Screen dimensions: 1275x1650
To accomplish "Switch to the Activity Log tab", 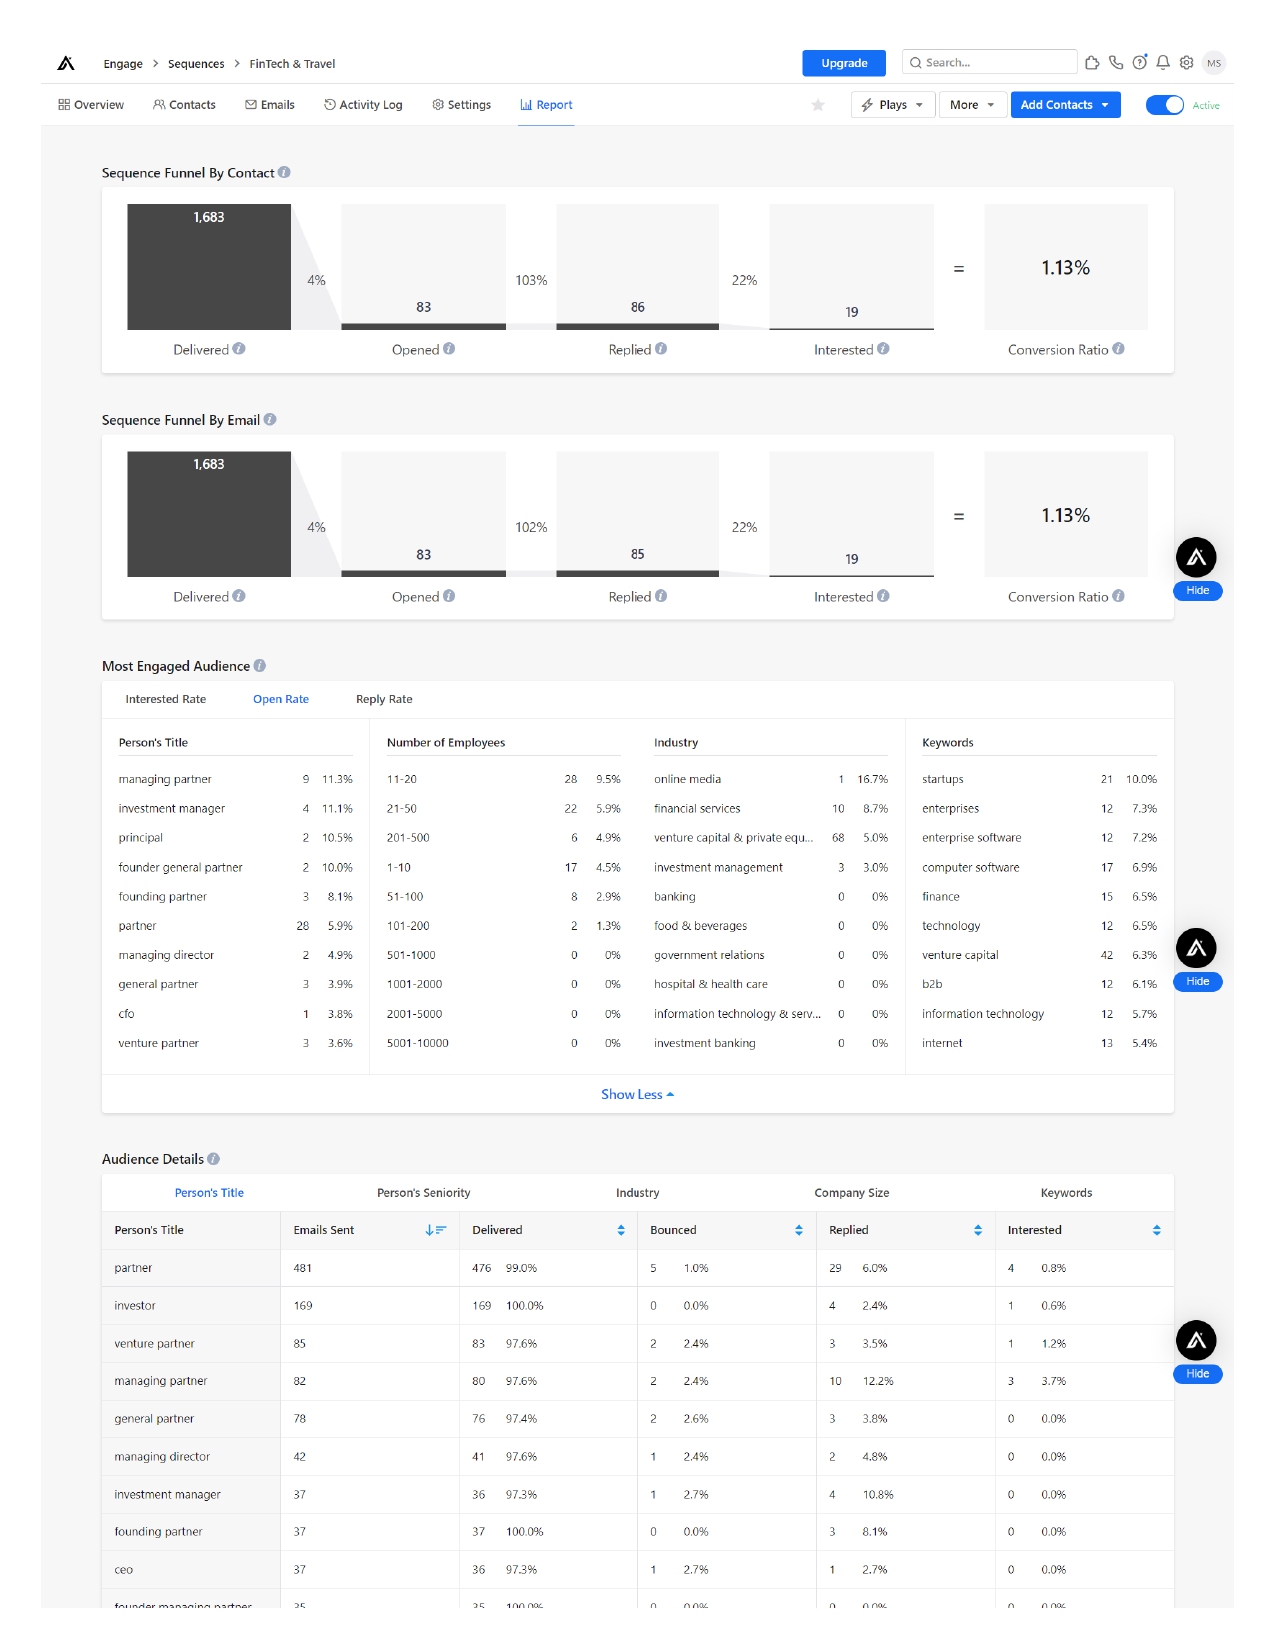I will pos(363,105).
